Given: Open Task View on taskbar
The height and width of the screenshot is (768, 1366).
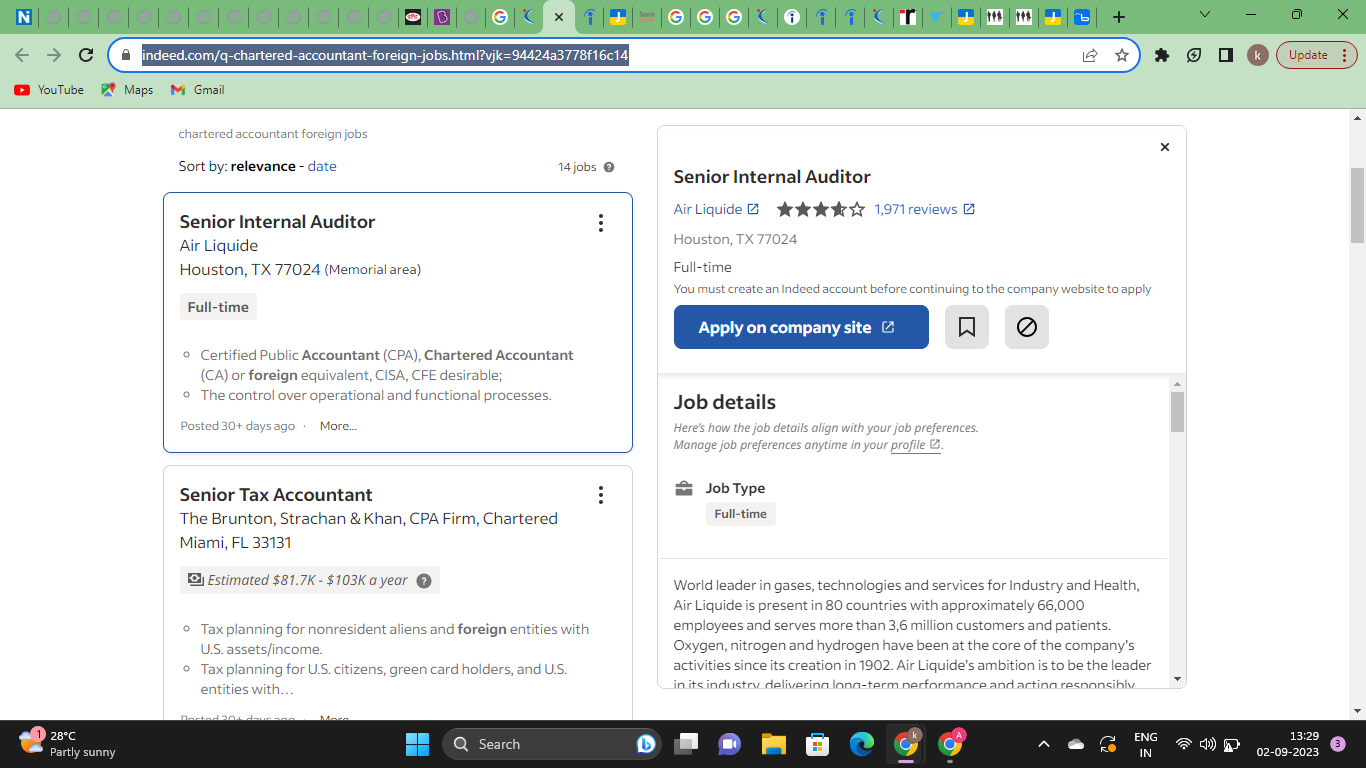Looking at the screenshot, I should [x=686, y=744].
